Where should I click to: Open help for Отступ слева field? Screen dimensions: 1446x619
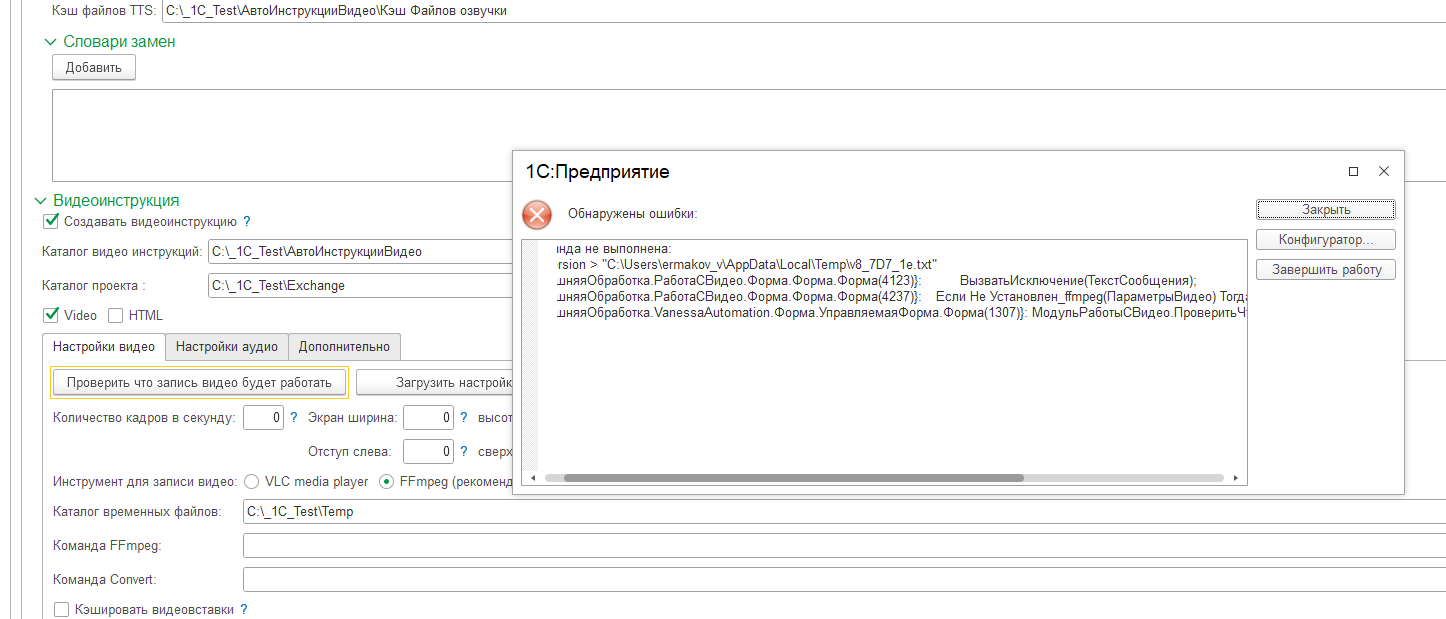[465, 451]
